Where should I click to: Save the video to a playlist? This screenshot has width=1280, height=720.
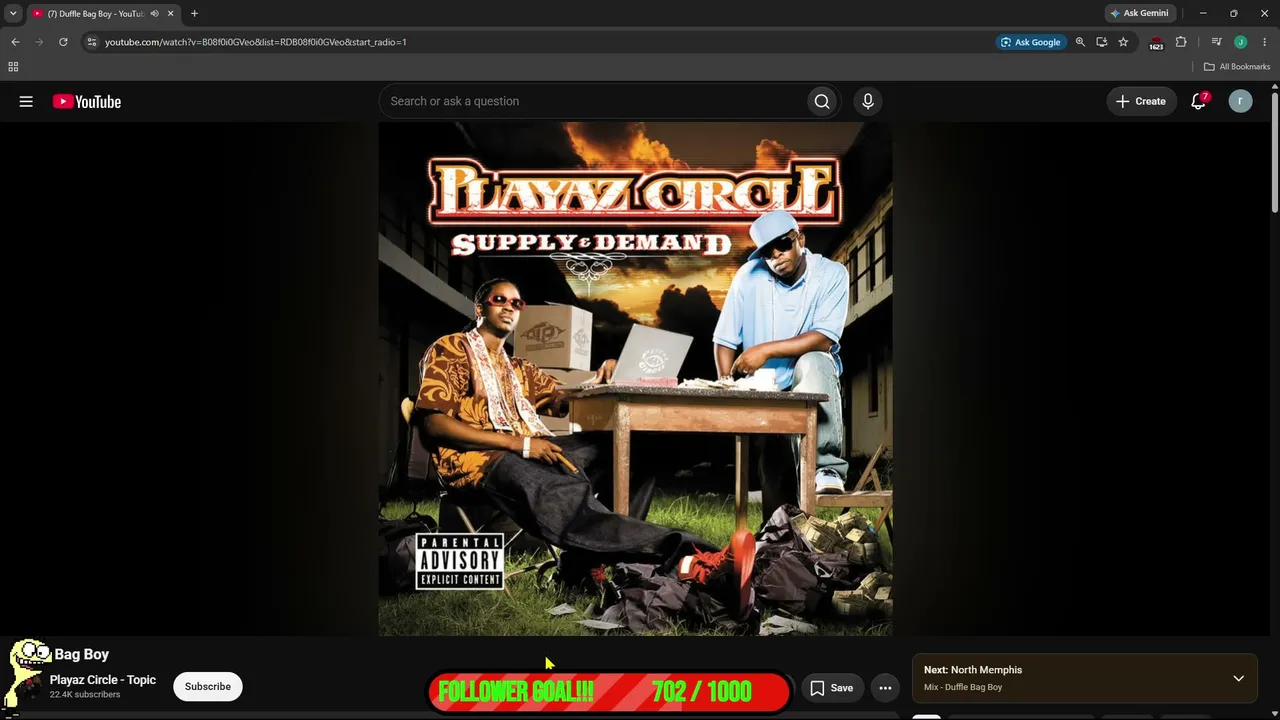tap(831, 688)
